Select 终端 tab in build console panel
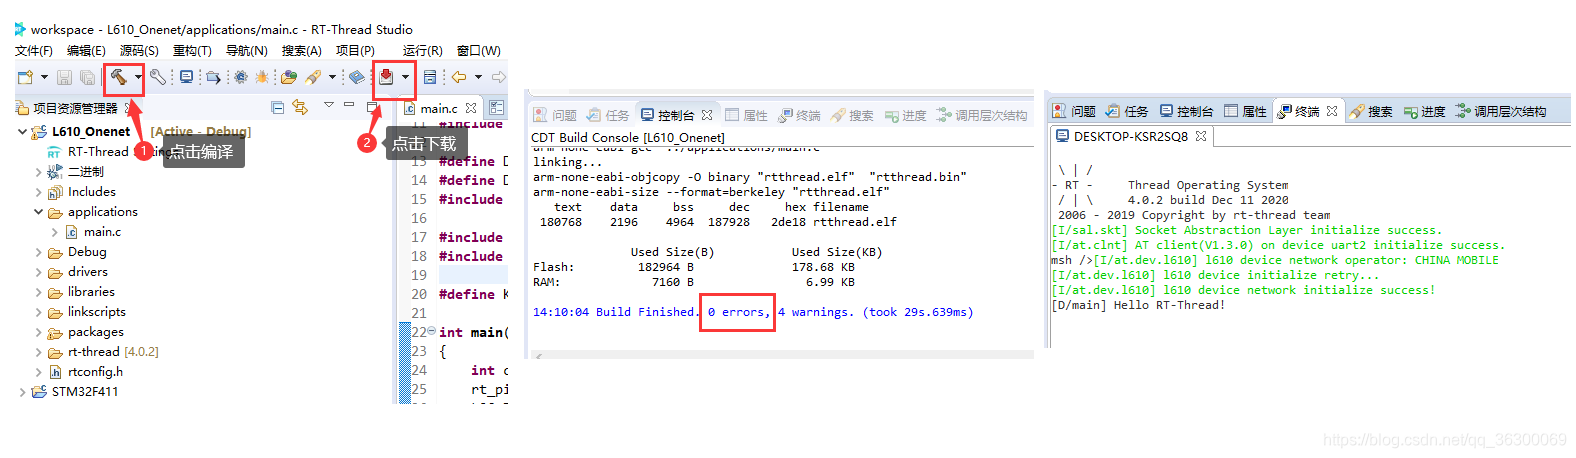 click(799, 115)
